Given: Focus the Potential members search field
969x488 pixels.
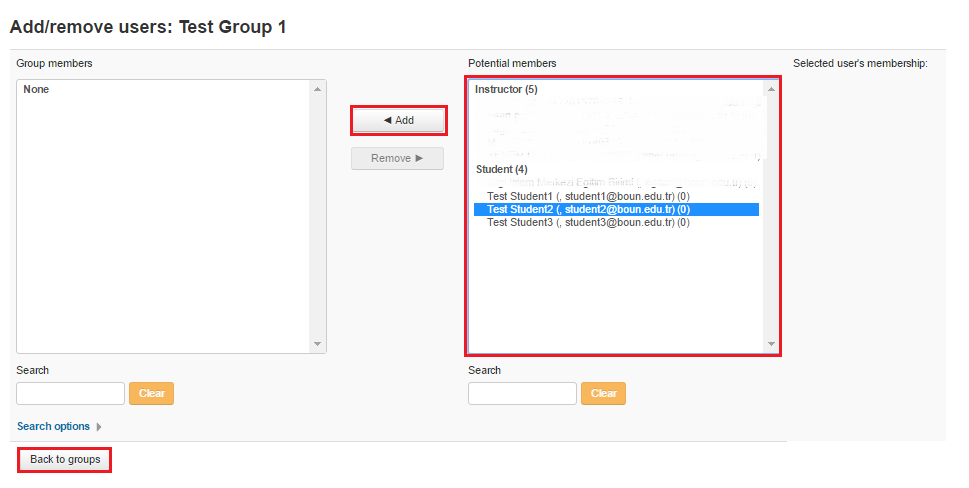Looking at the screenshot, I should 522,393.
